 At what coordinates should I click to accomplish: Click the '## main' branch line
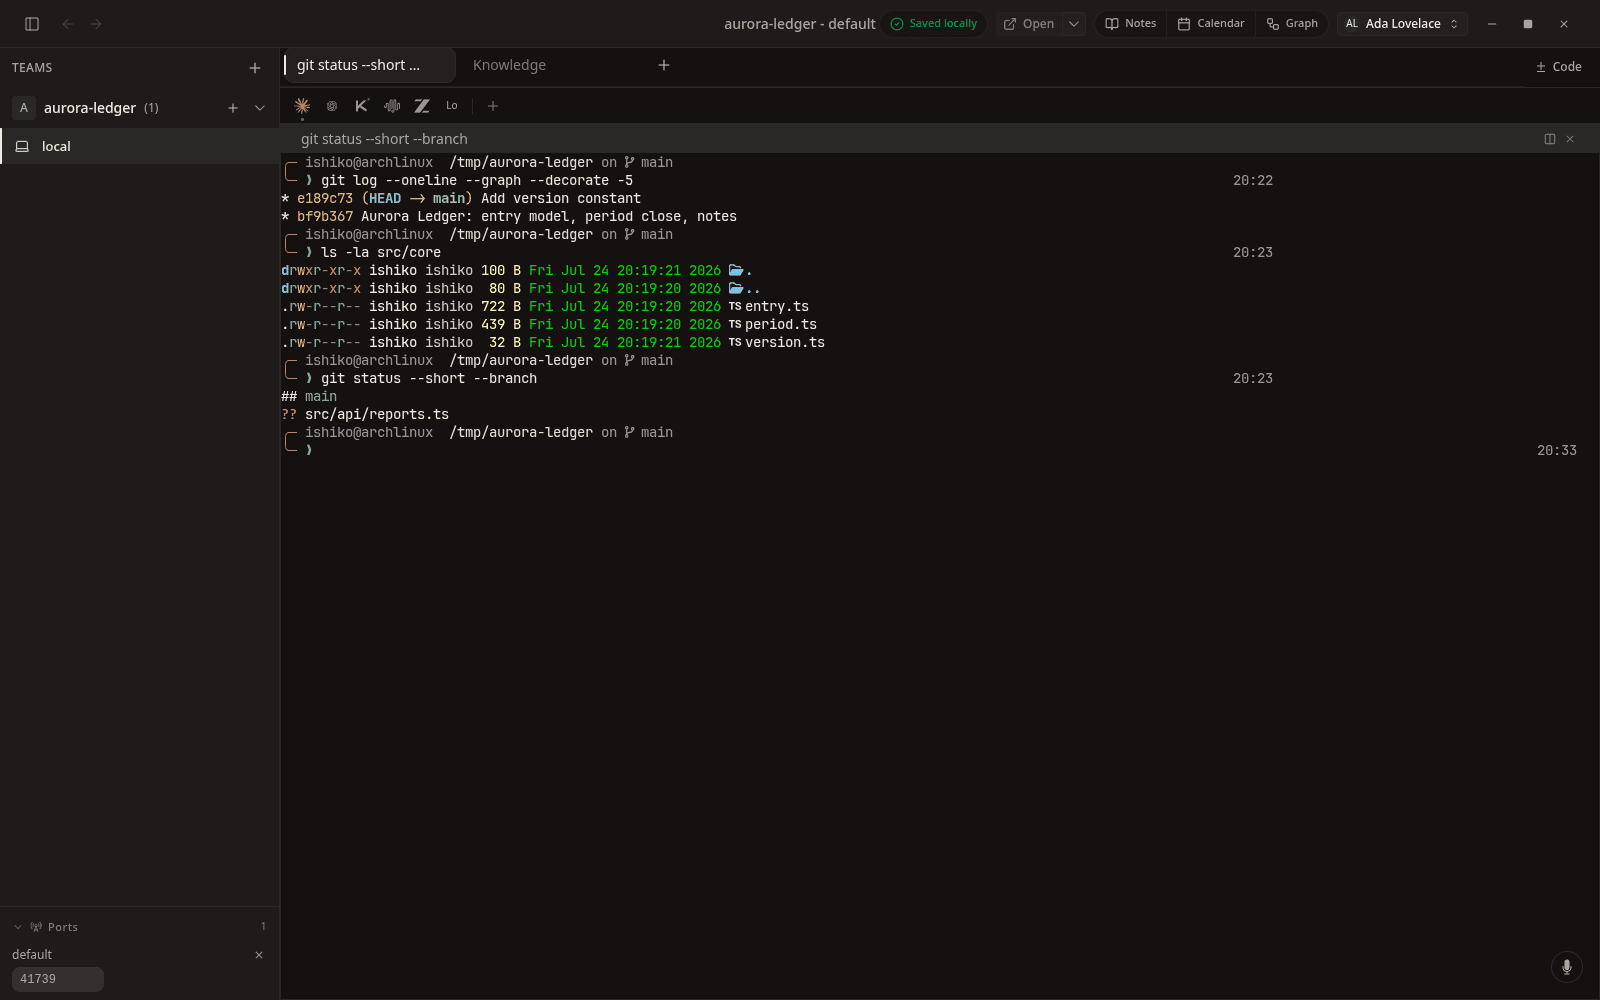pos(309,396)
